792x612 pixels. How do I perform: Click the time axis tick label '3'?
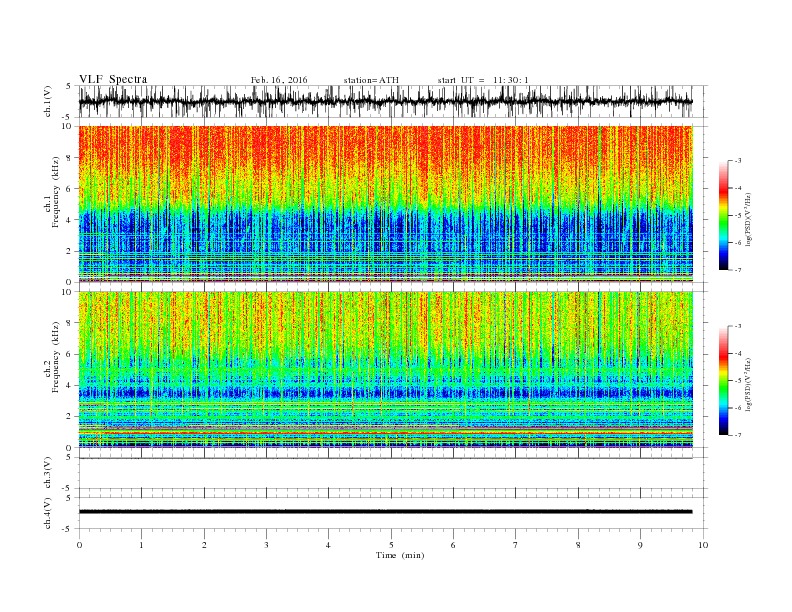click(x=266, y=545)
